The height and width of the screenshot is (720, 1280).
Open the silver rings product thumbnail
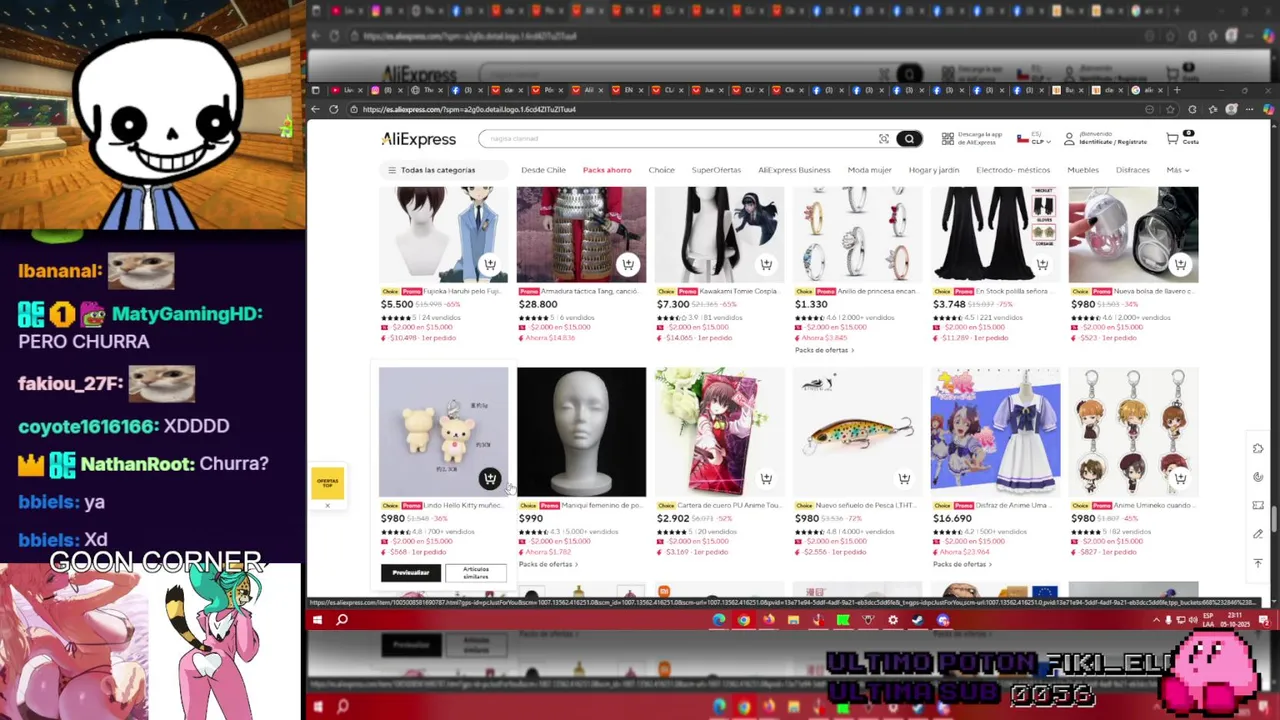coord(857,235)
